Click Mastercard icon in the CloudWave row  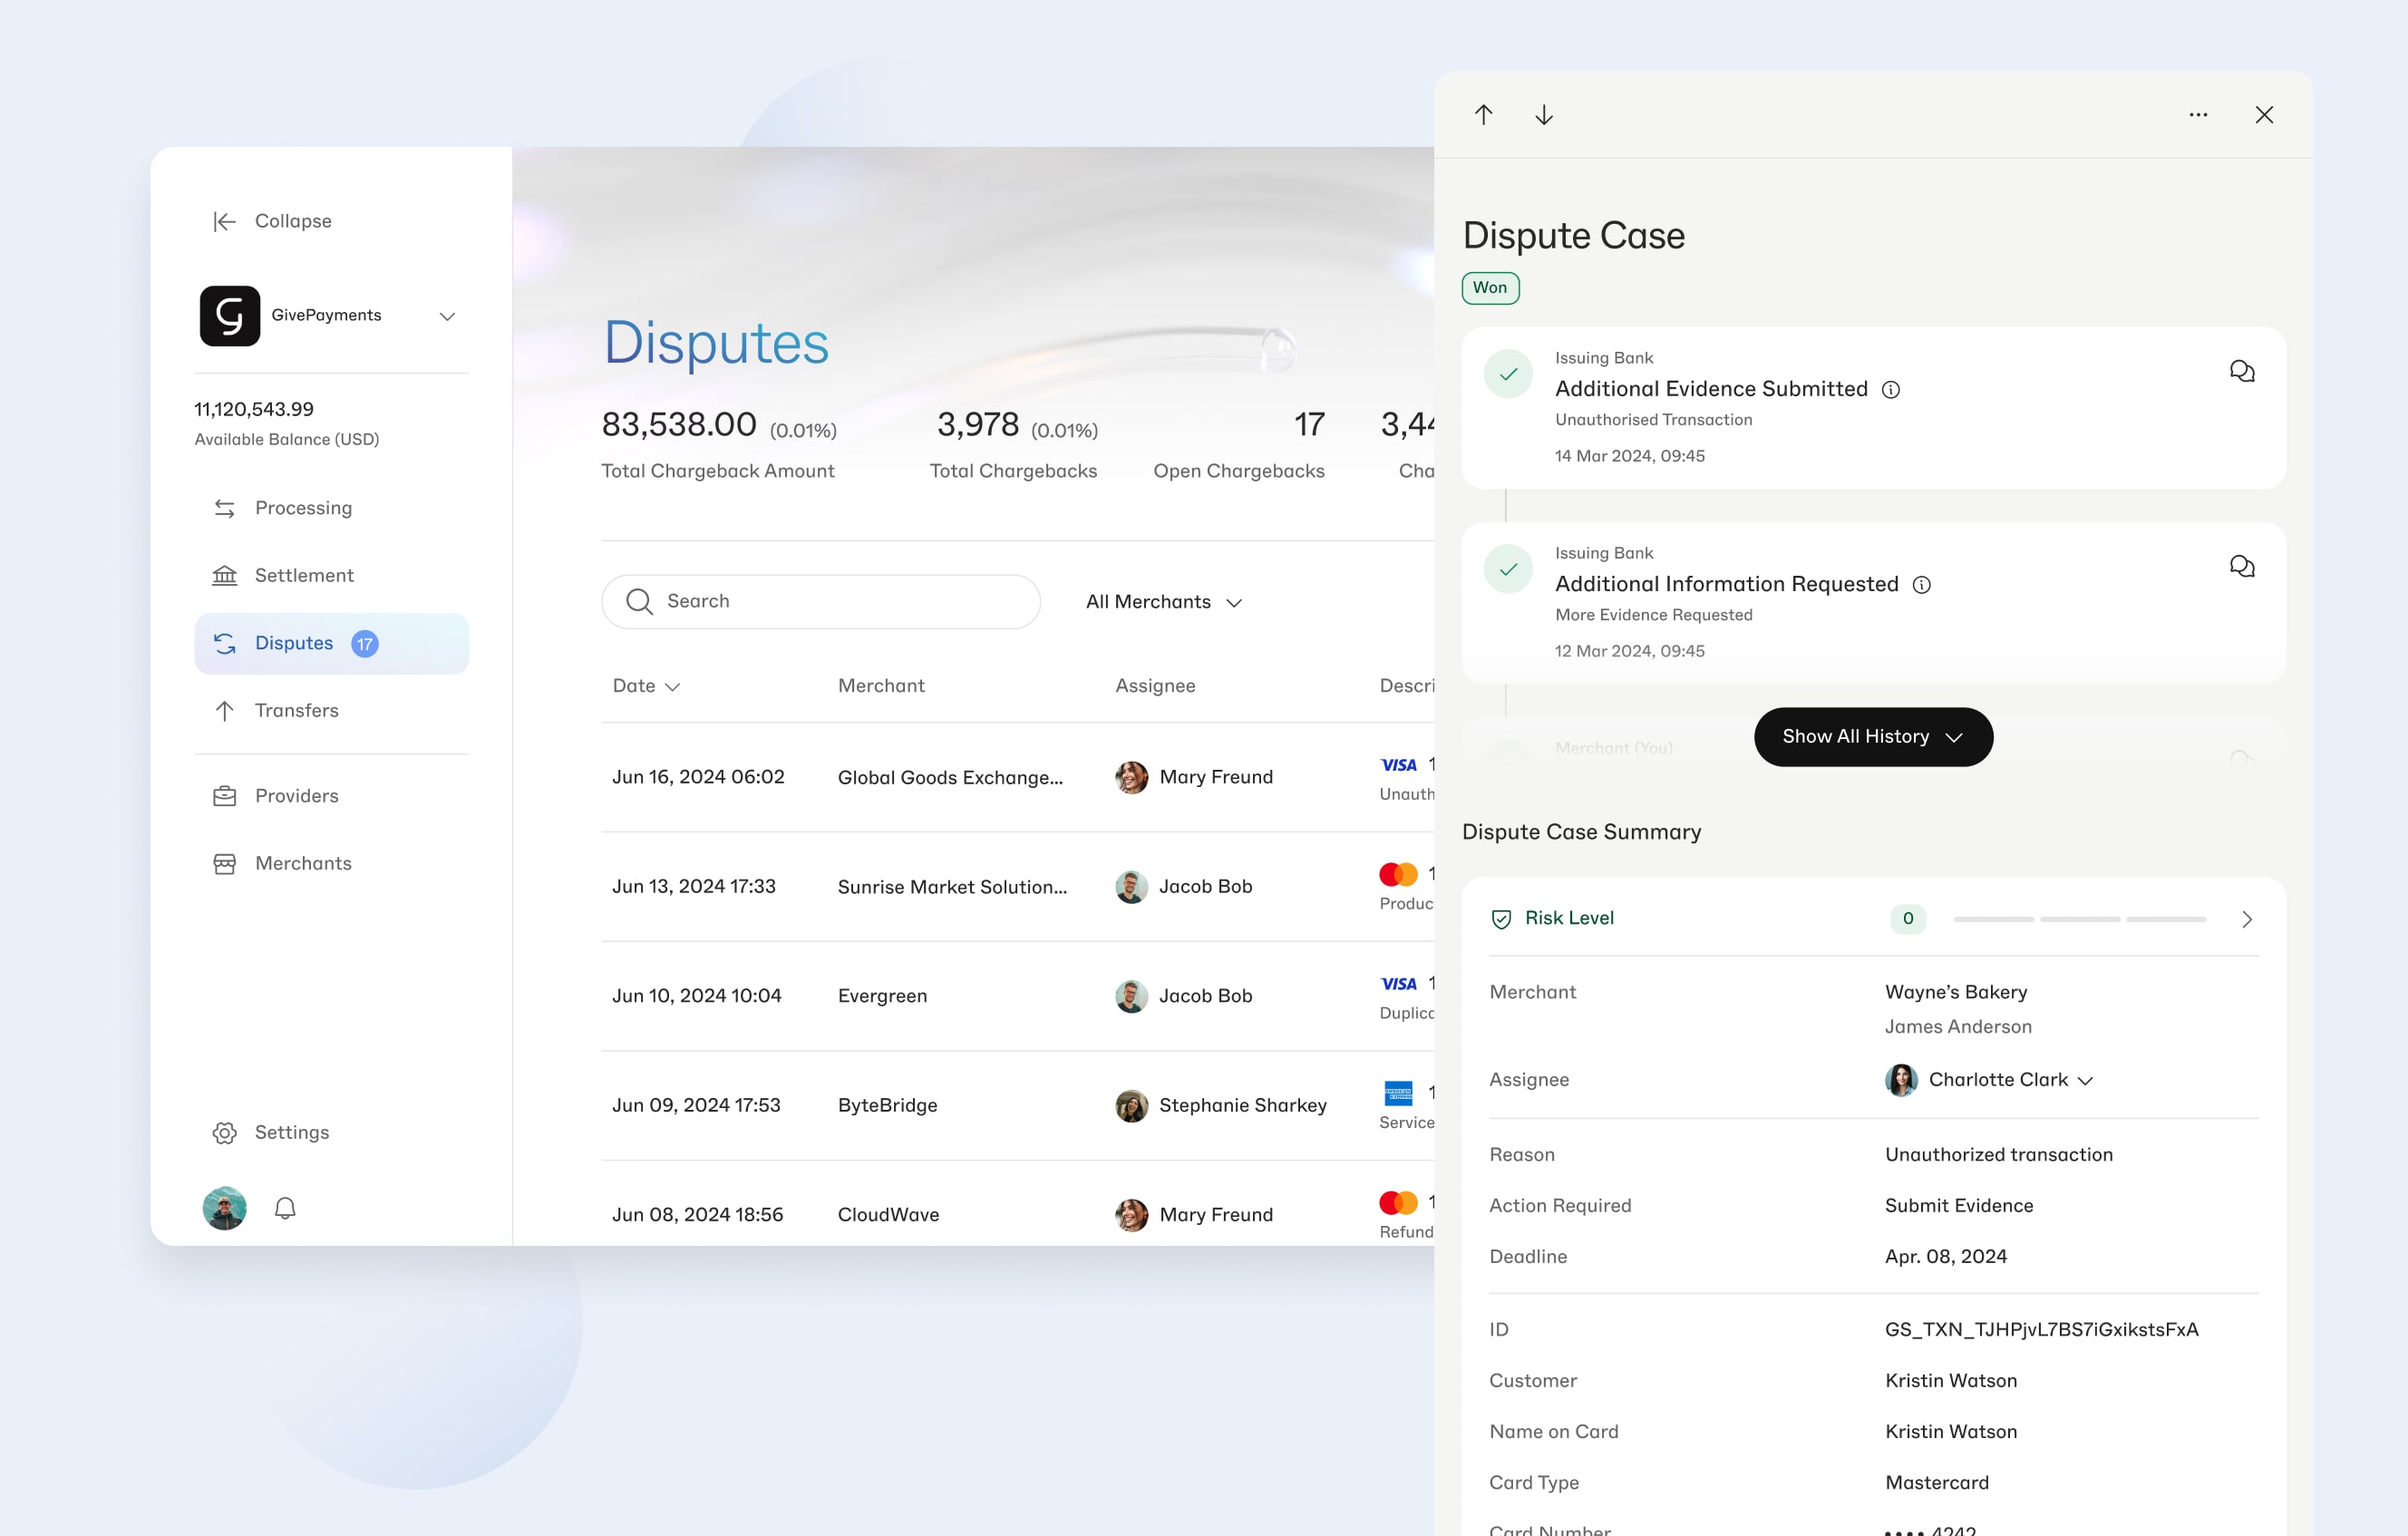coord(1398,1202)
